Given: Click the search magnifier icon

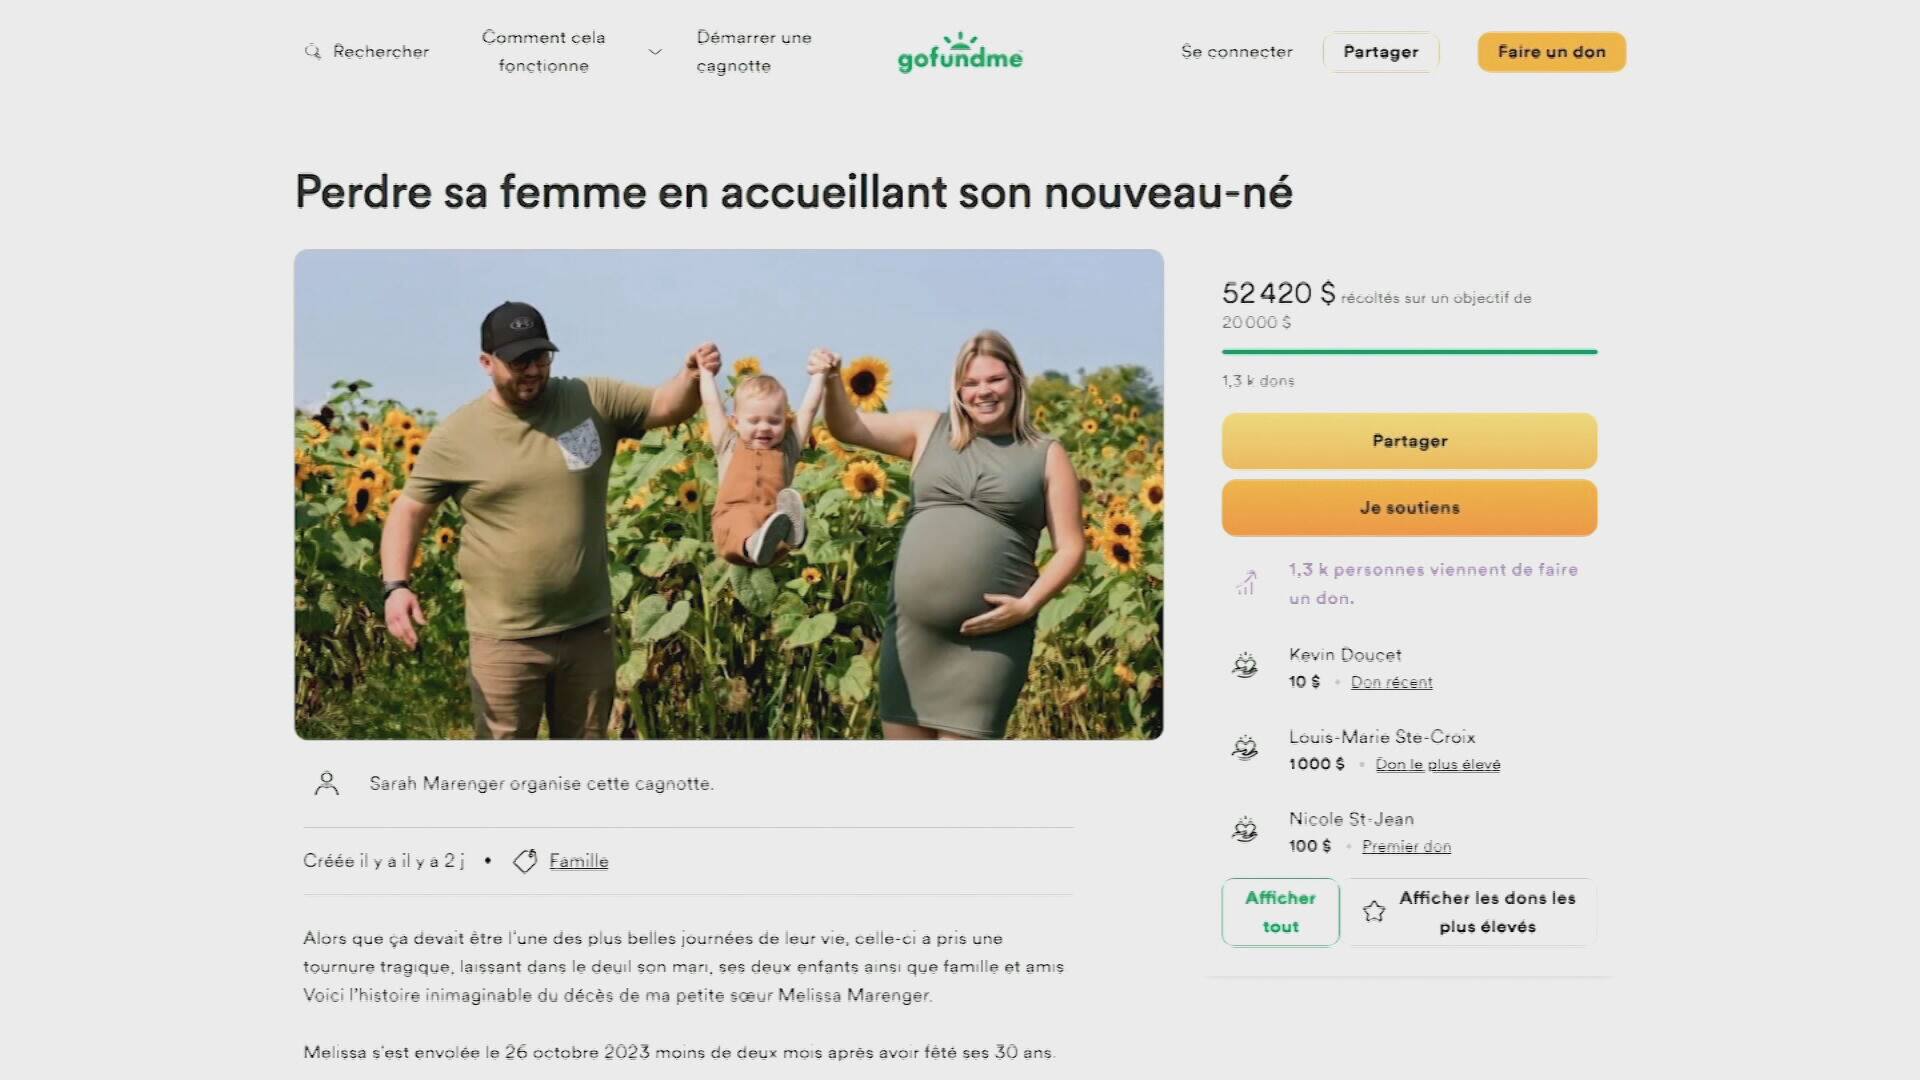Looking at the screenshot, I should 313,51.
